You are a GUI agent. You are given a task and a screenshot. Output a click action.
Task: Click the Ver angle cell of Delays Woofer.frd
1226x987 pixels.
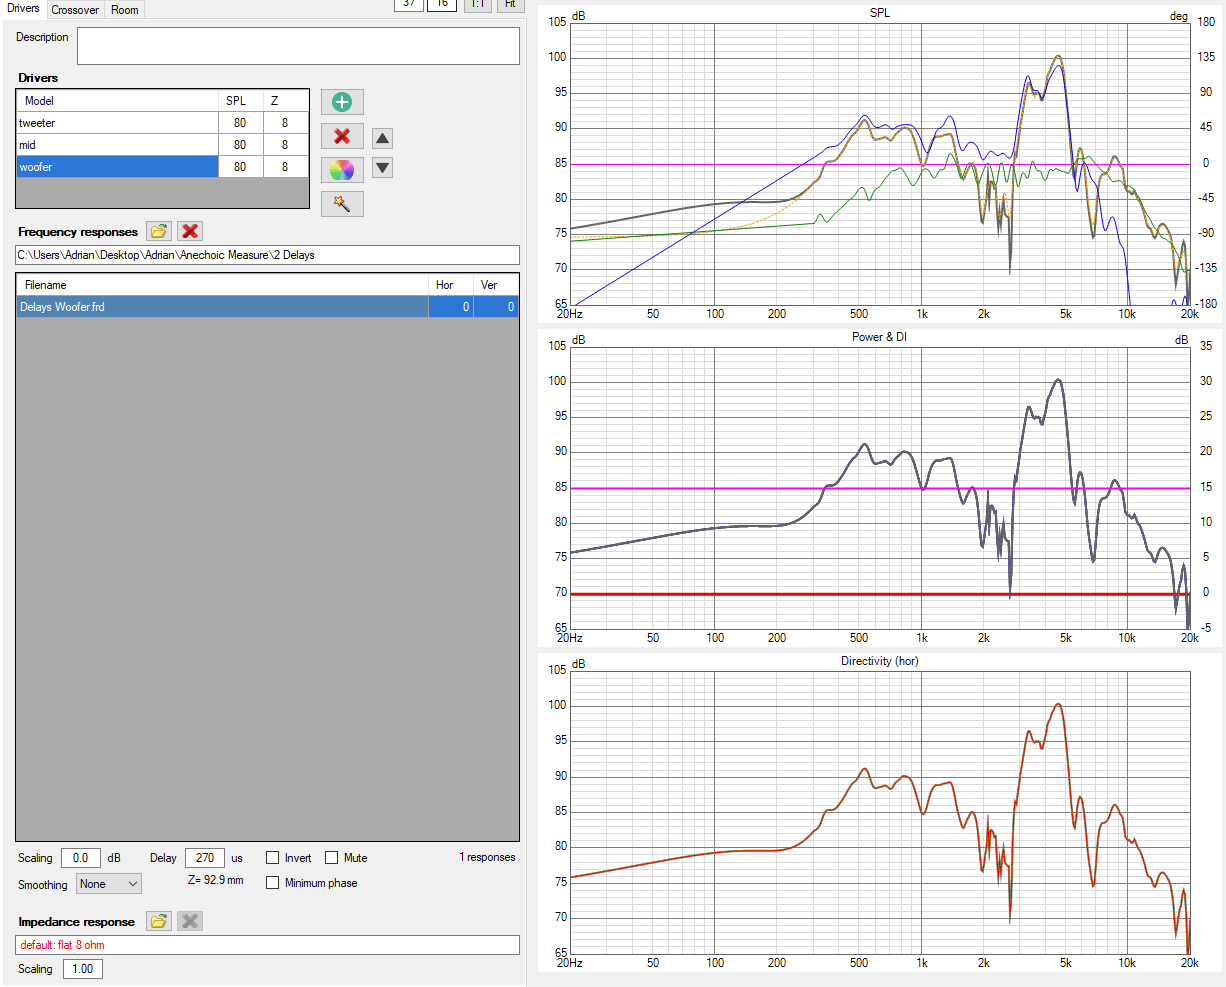pyautogui.click(x=496, y=307)
